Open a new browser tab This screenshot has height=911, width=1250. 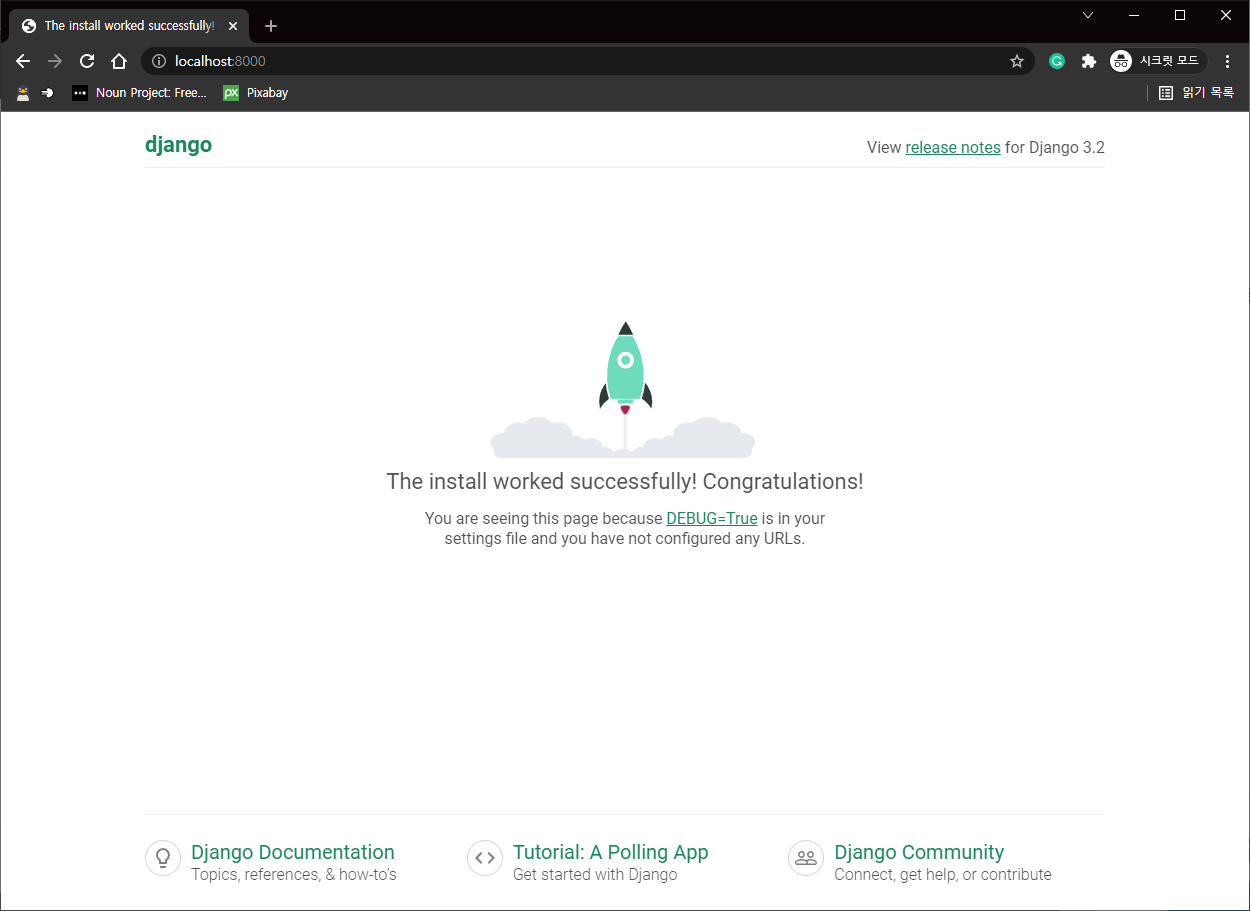coord(270,26)
